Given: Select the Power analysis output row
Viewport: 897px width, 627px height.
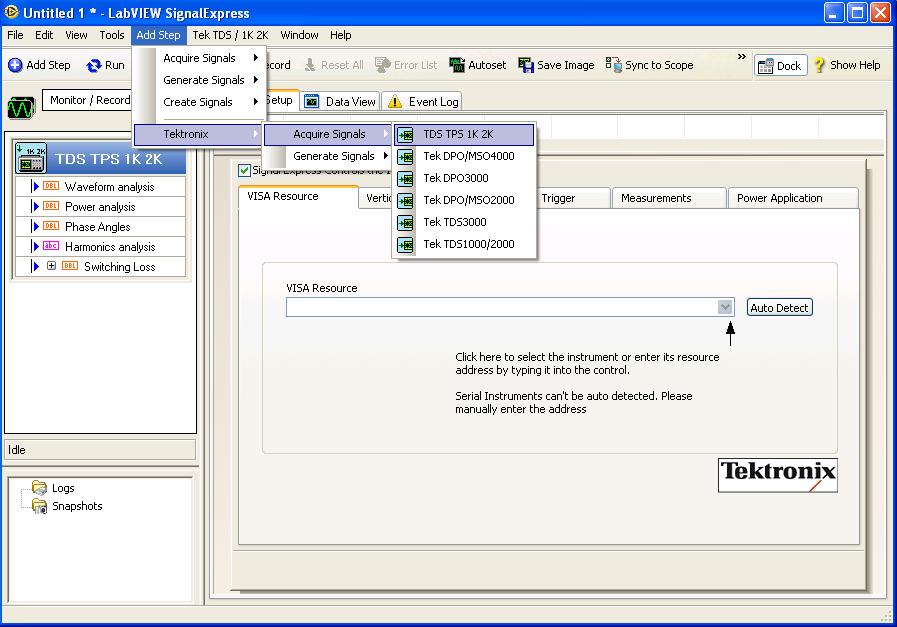Looking at the screenshot, I should (x=100, y=207).
